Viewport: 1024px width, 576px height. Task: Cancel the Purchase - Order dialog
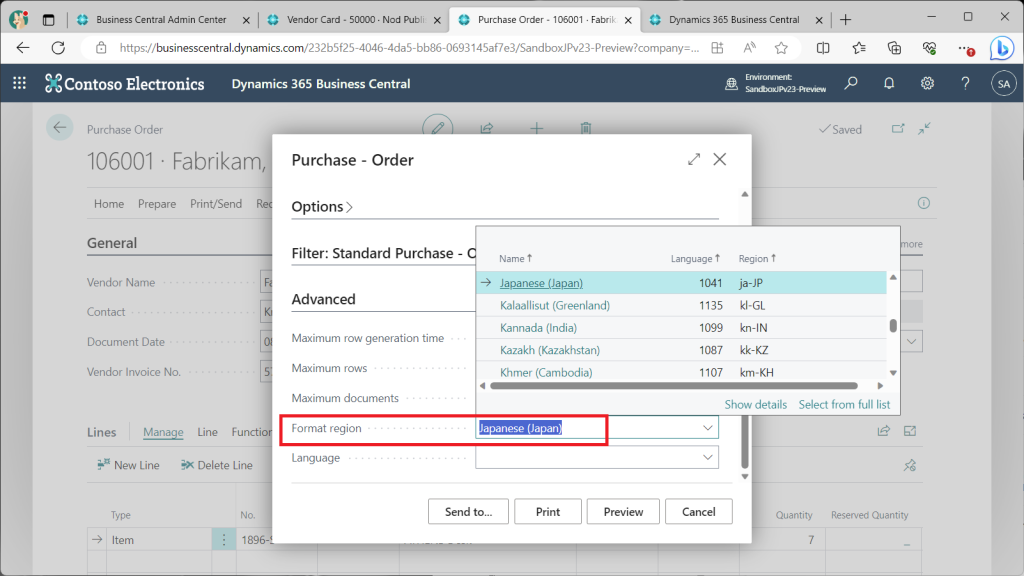coord(699,511)
